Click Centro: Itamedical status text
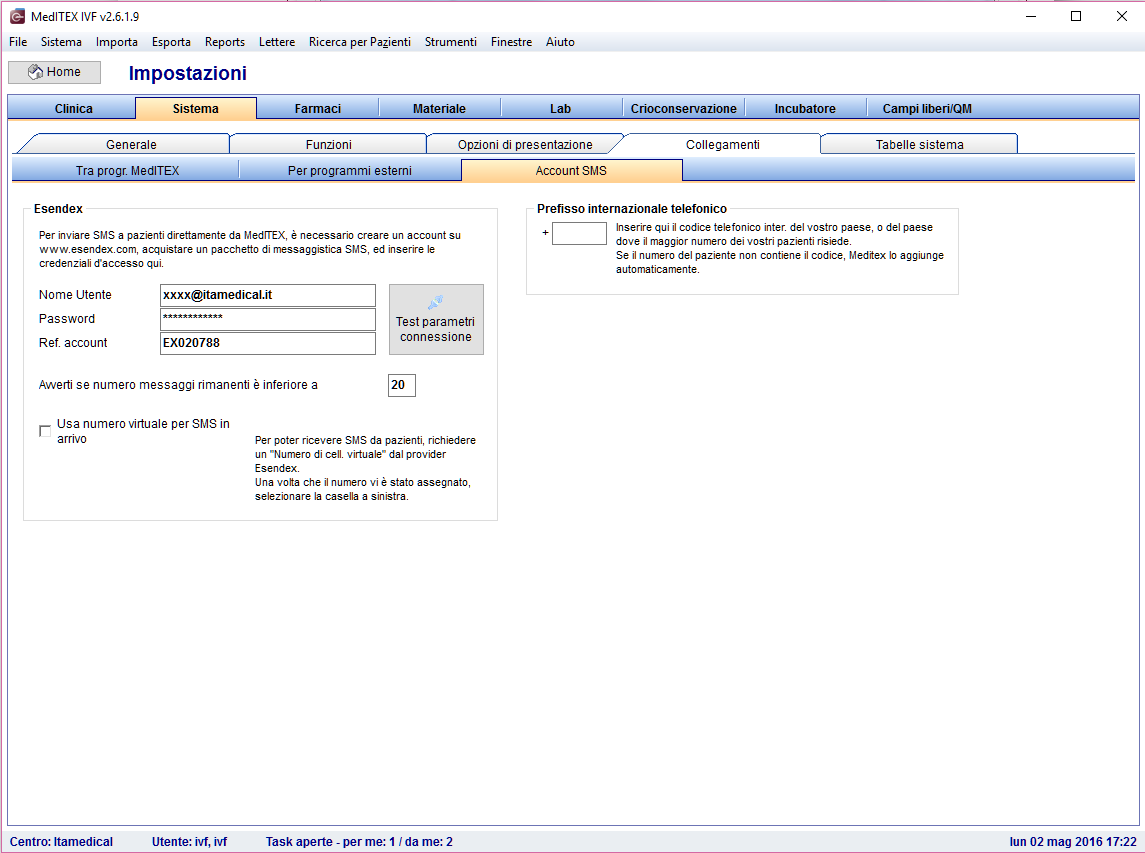Screen dimensions: 1145x853 coord(61,841)
